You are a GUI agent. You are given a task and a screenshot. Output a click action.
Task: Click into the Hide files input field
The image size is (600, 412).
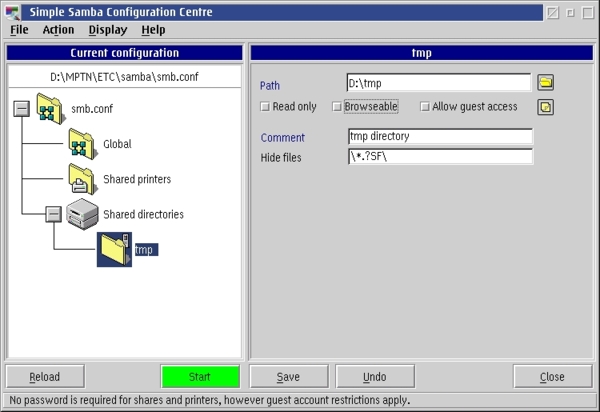point(440,156)
